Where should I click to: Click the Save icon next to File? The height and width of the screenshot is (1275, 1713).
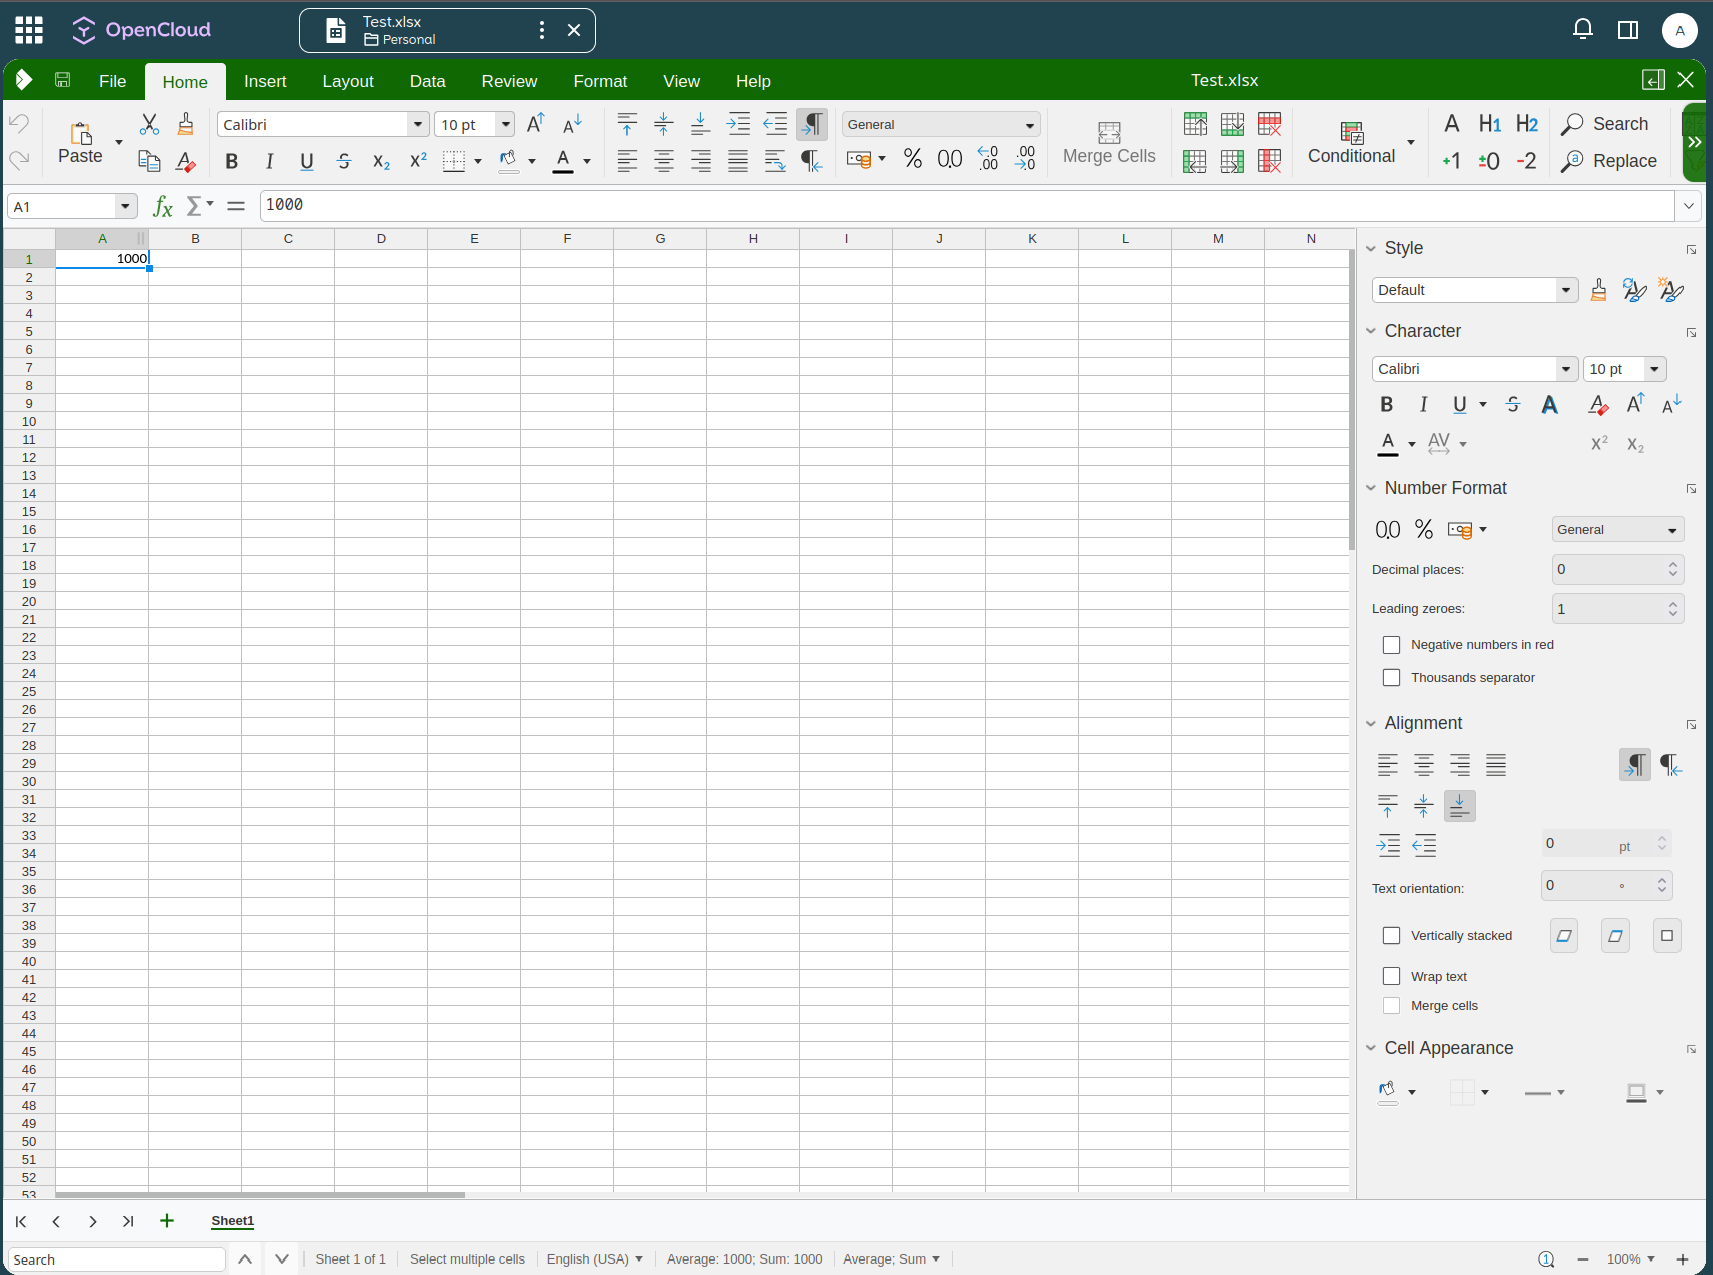(62, 80)
